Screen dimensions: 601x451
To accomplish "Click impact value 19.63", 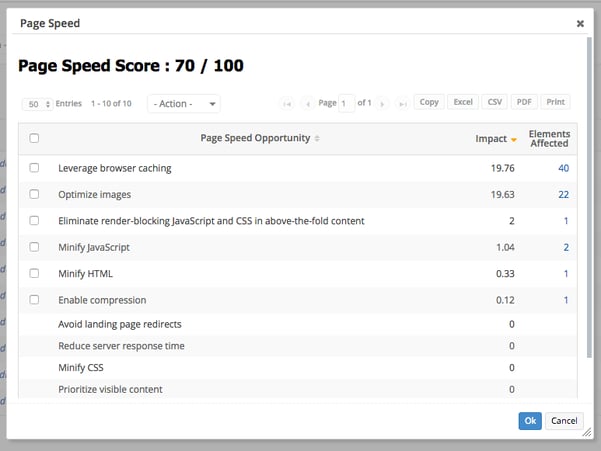I will coord(502,195).
